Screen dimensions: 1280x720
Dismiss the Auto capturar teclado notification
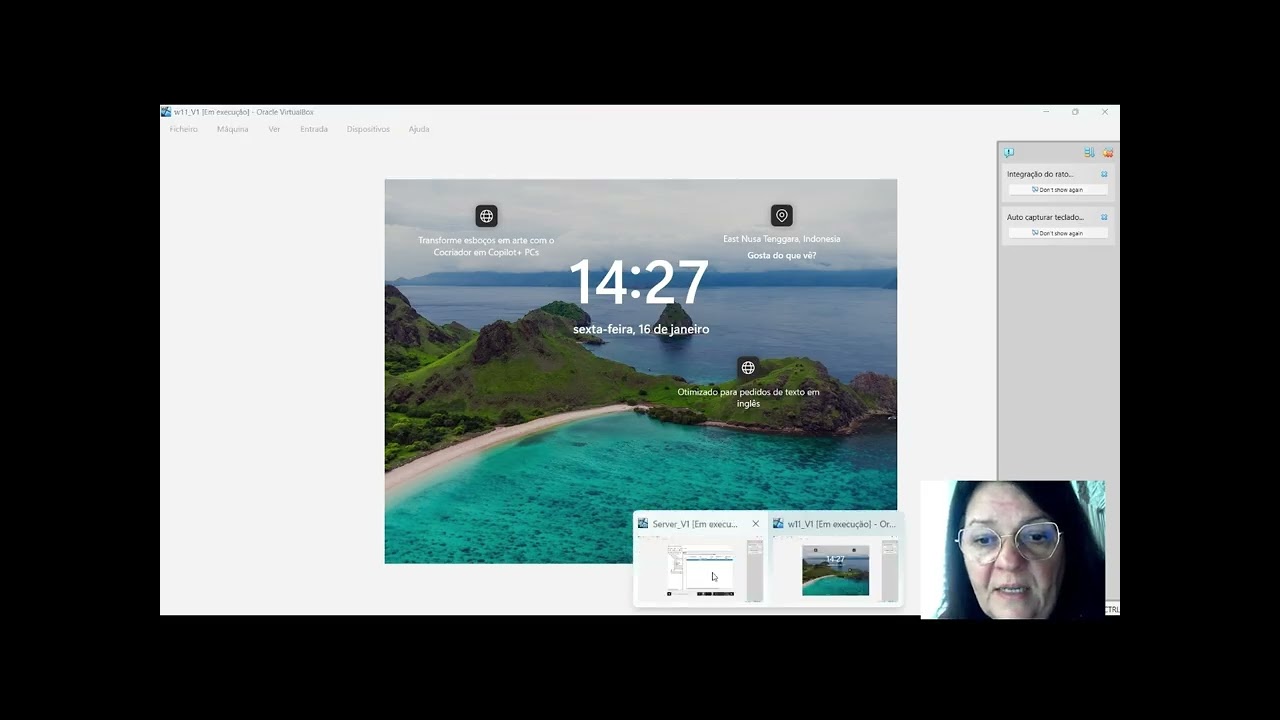click(1104, 217)
